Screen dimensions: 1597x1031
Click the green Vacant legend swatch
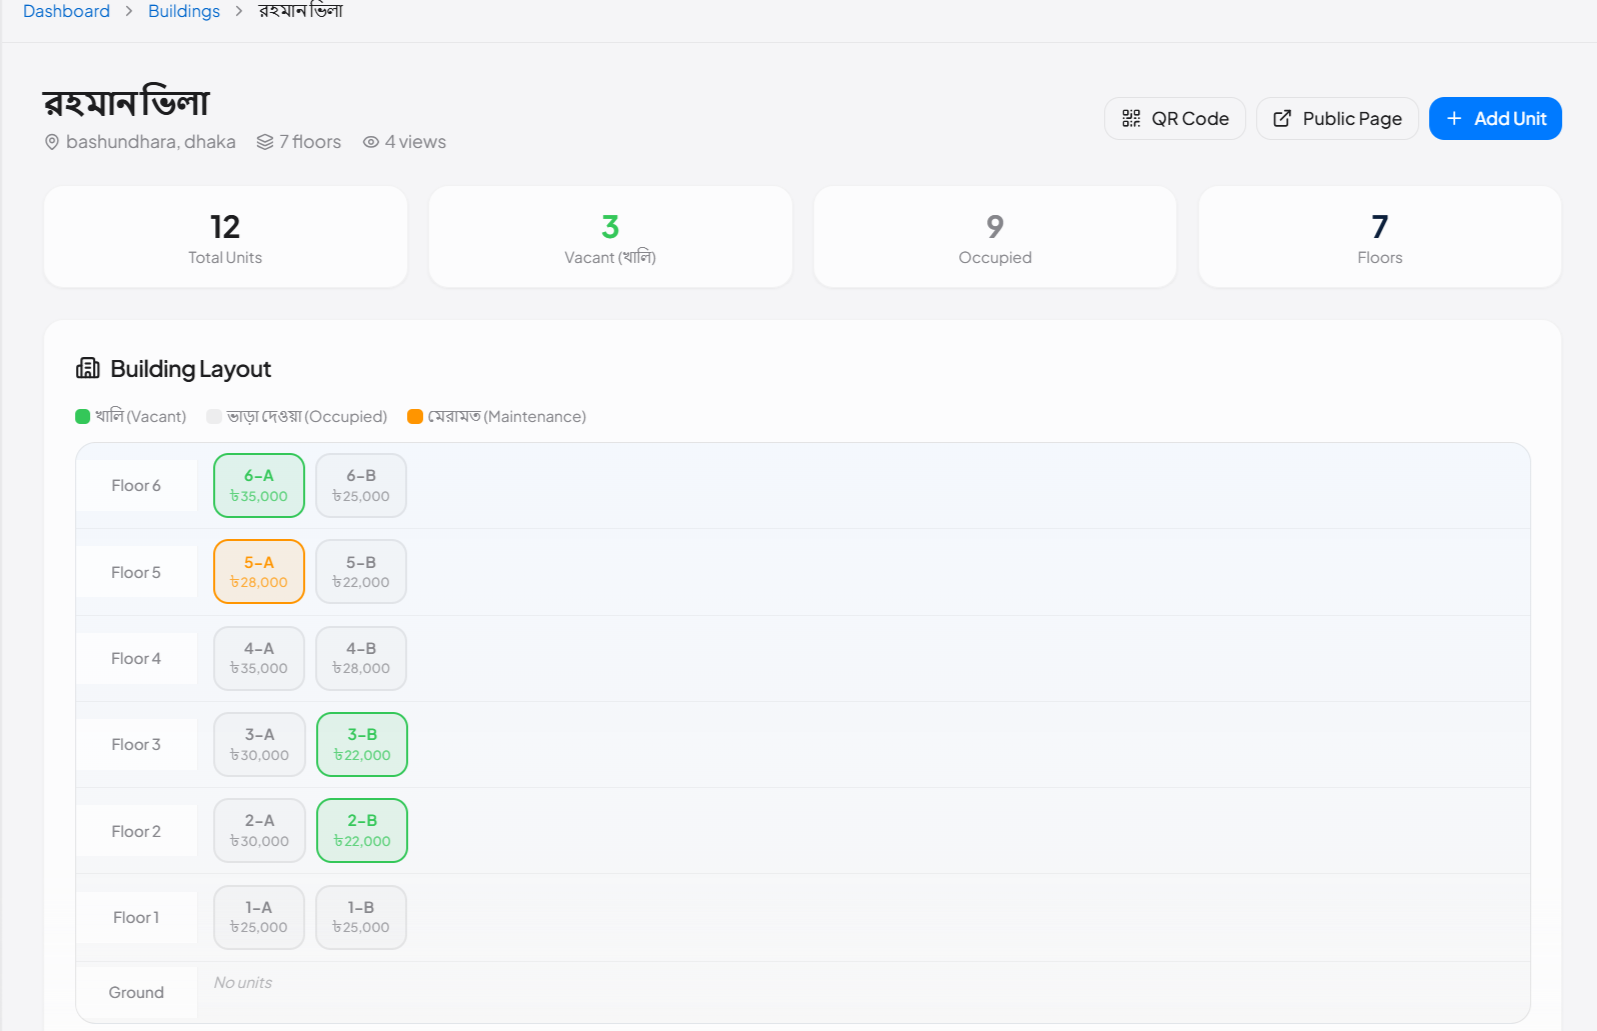click(x=83, y=416)
